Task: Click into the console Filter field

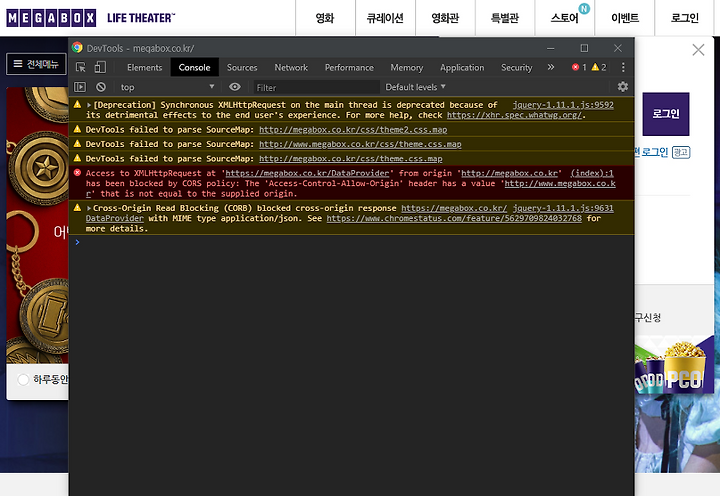Action: pyautogui.click(x=317, y=87)
